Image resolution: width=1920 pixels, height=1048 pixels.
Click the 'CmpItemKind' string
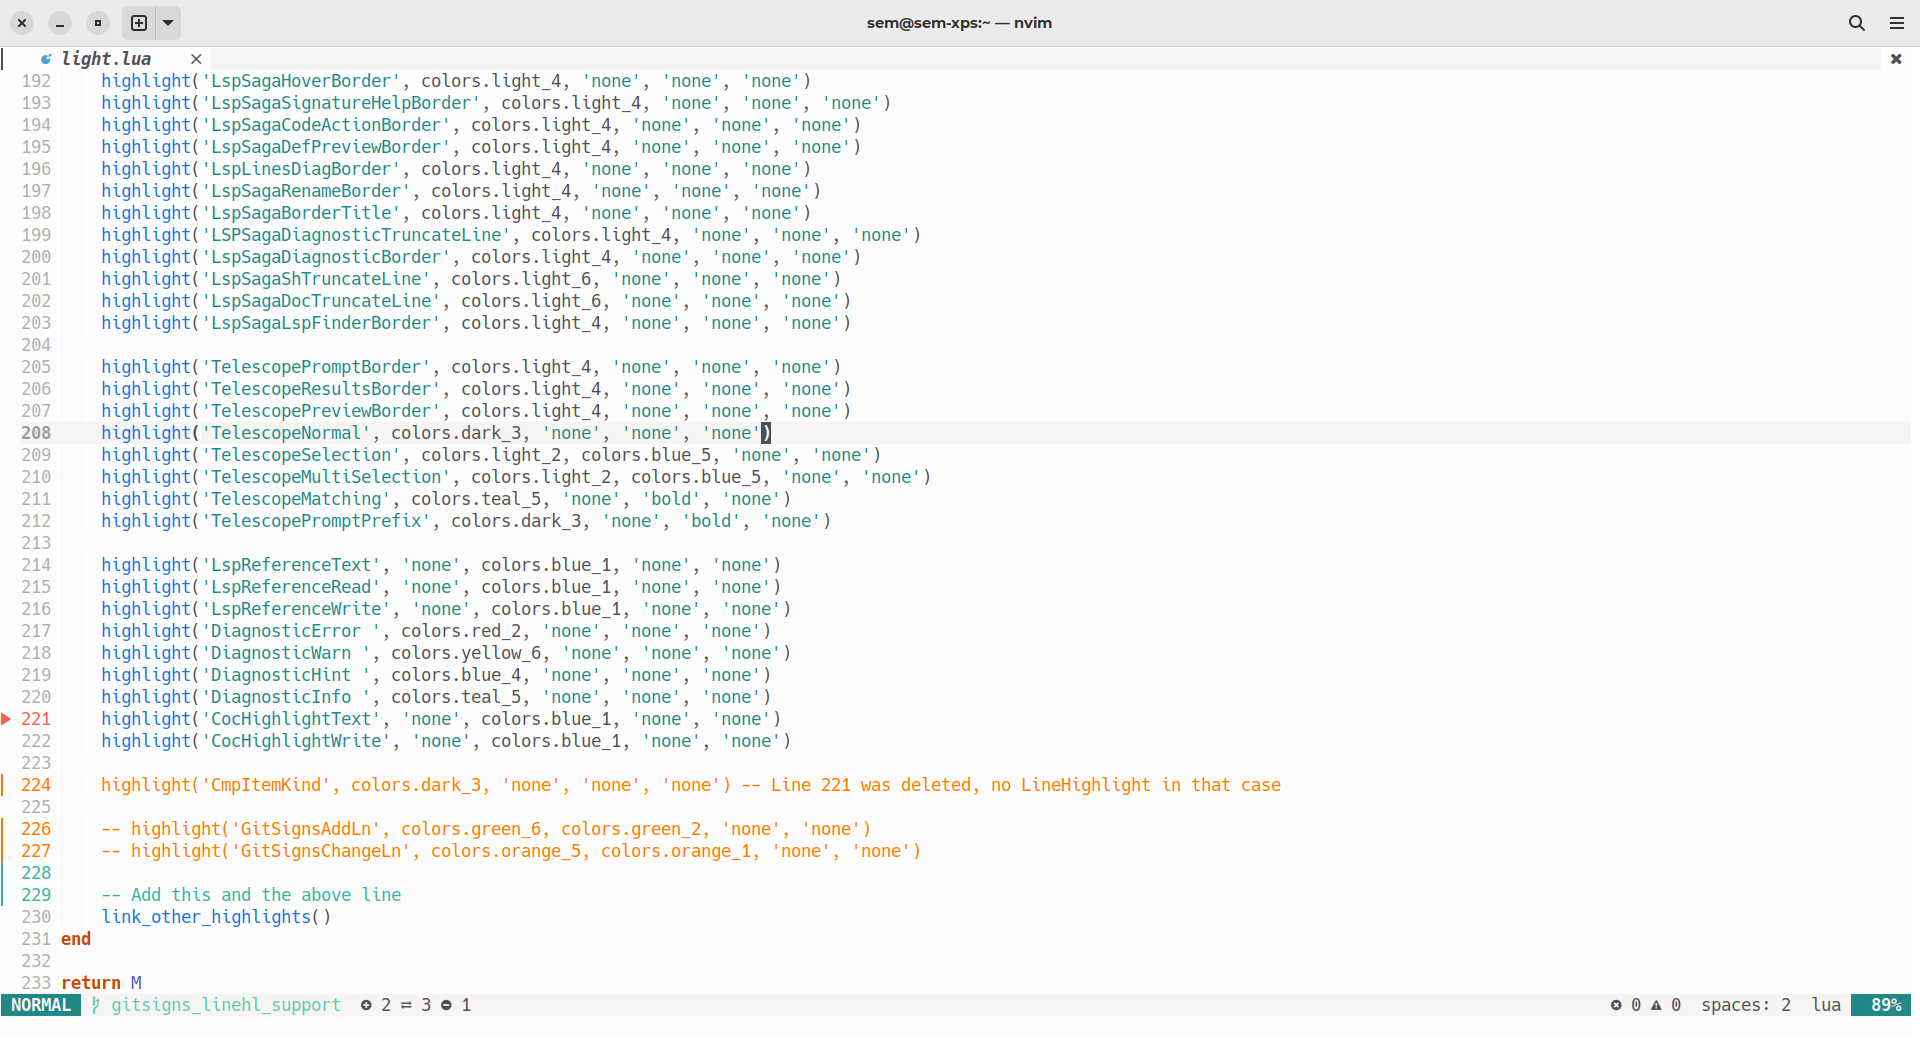point(266,785)
